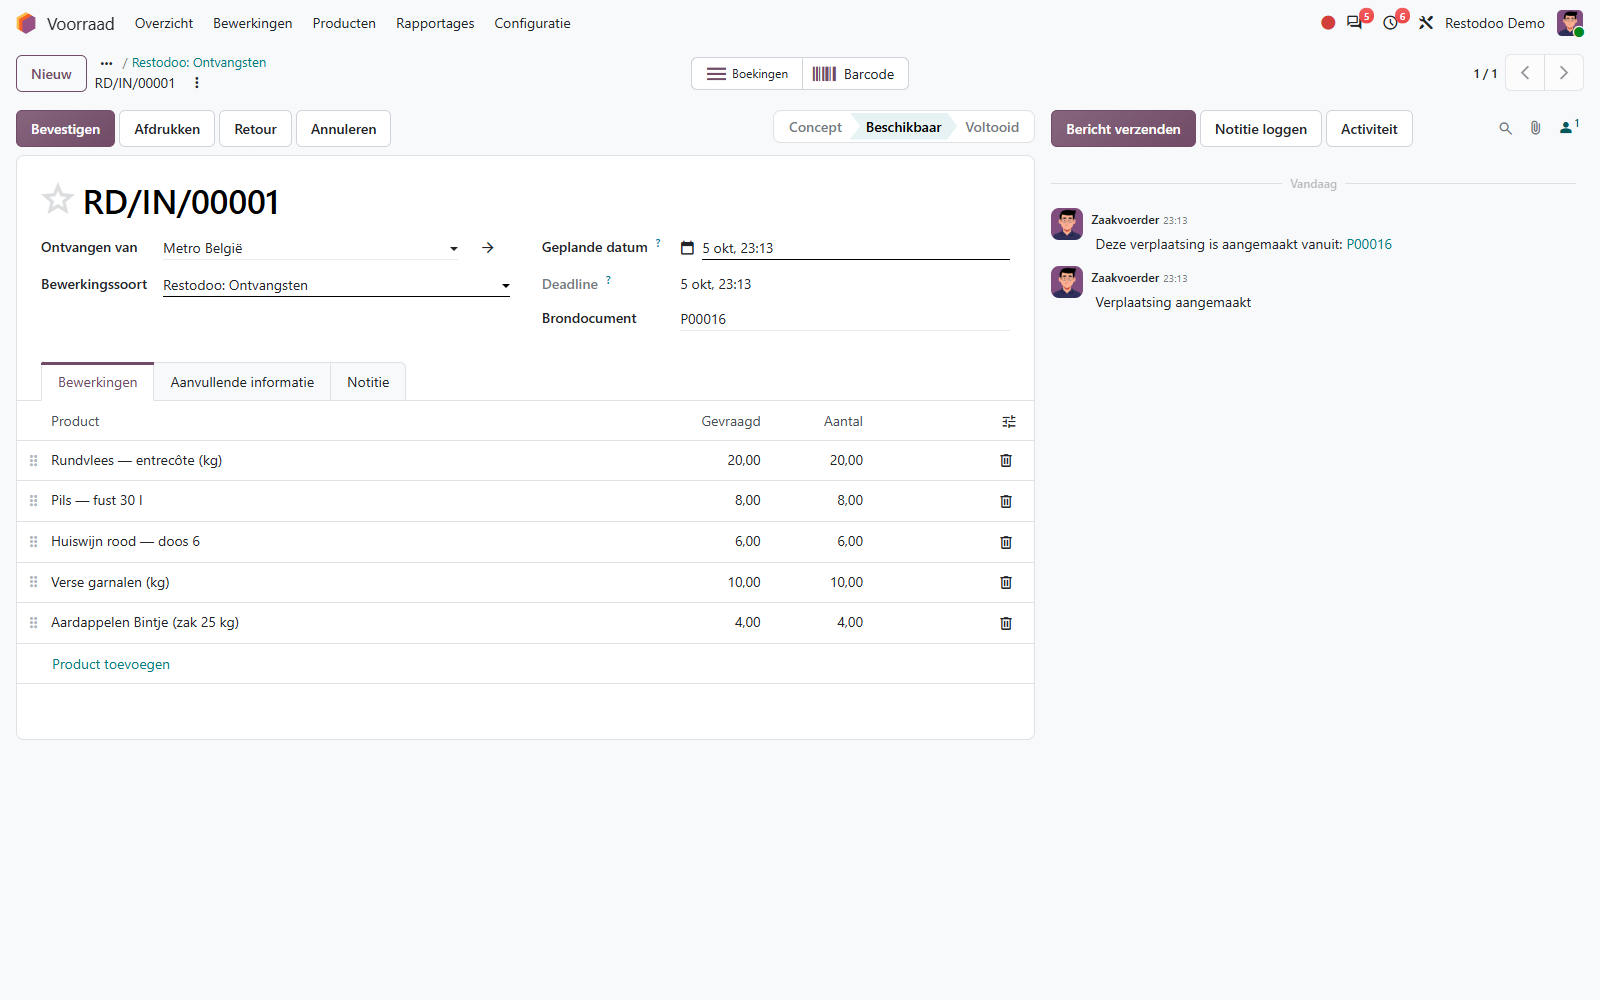Open source document P00016 link in chatter
Screen dimensions: 1600x1000
tap(1369, 244)
